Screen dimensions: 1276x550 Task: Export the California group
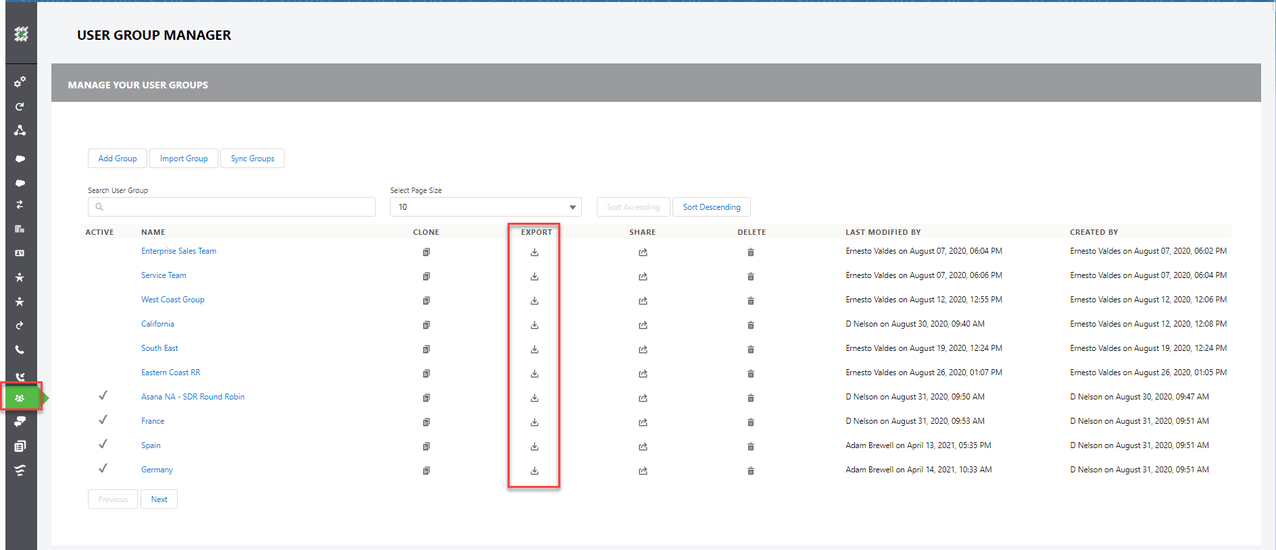(x=534, y=325)
